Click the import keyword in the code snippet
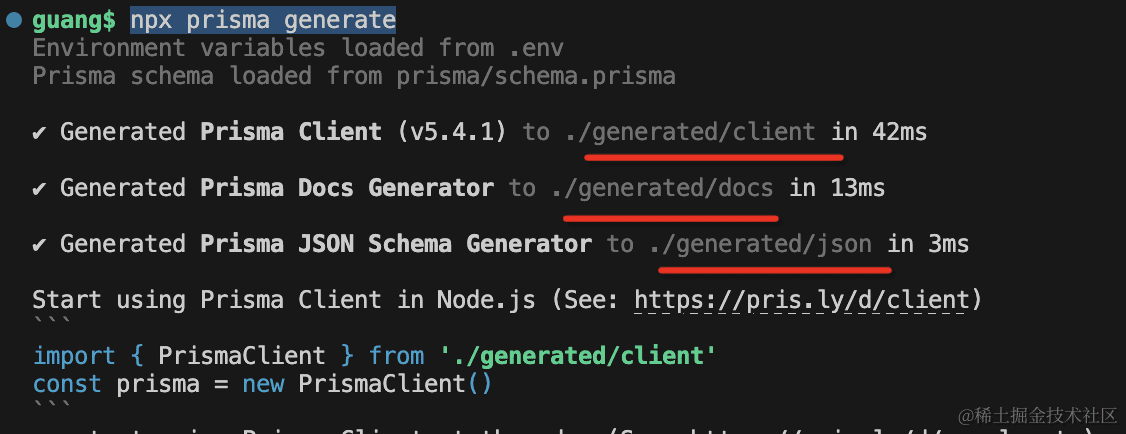 [x=74, y=355]
